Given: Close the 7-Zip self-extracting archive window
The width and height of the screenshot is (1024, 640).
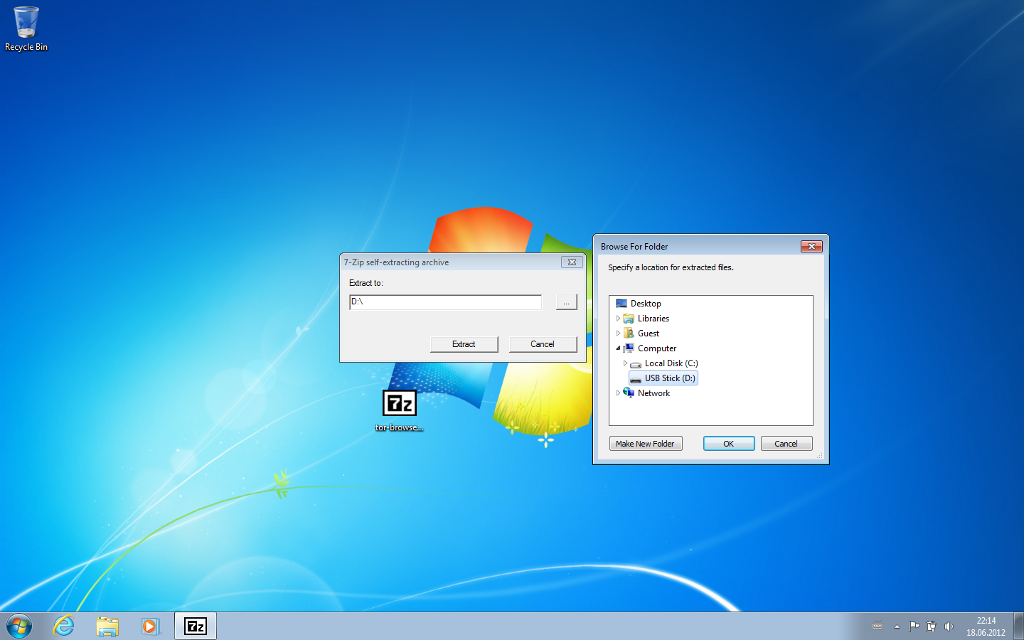Looking at the screenshot, I should [x=571, y=262].
